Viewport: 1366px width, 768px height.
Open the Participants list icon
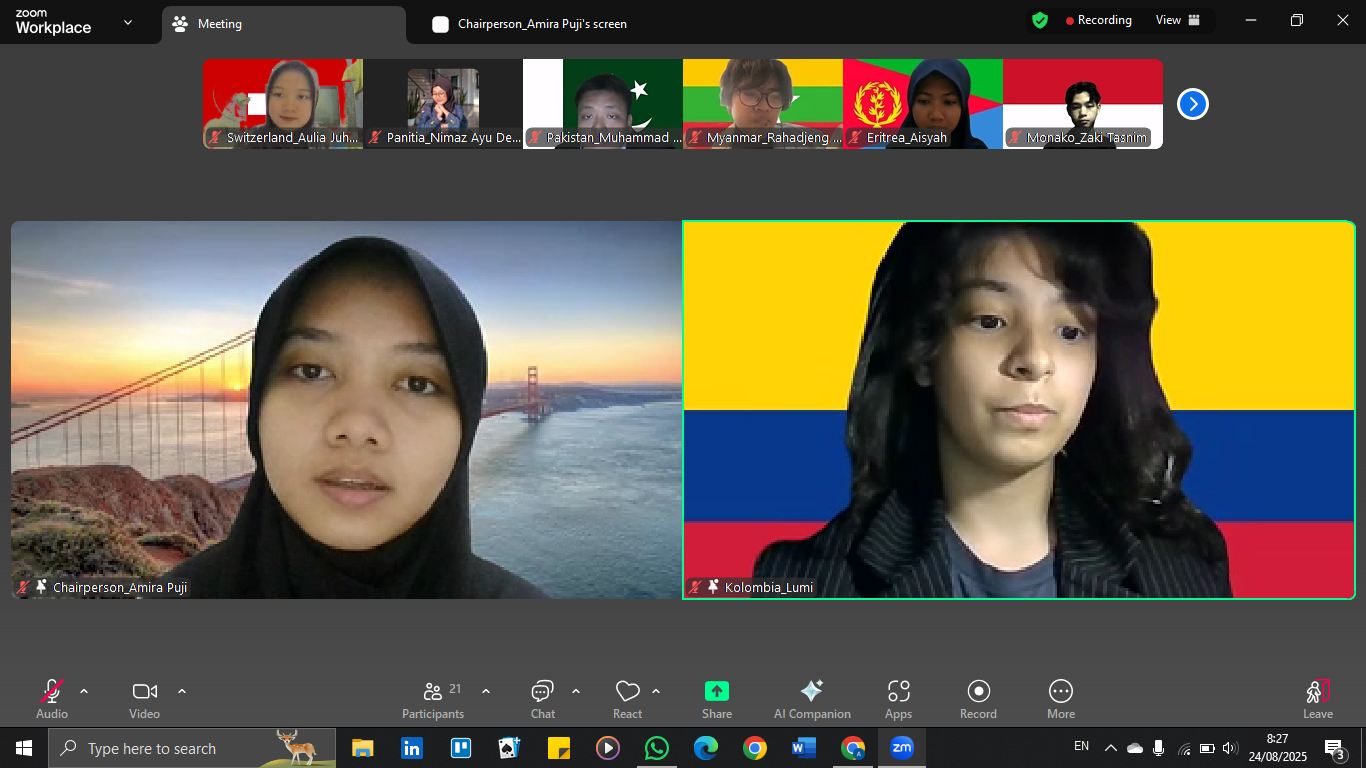click(433, 692)
